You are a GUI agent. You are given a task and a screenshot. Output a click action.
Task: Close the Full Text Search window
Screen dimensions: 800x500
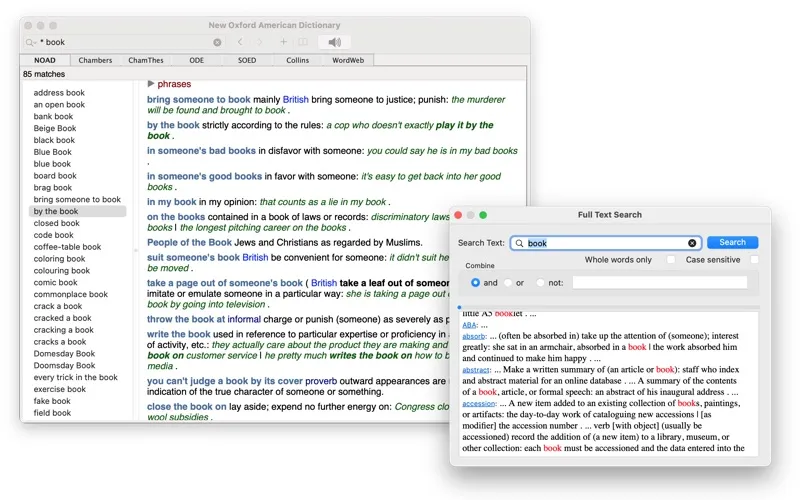458,215
